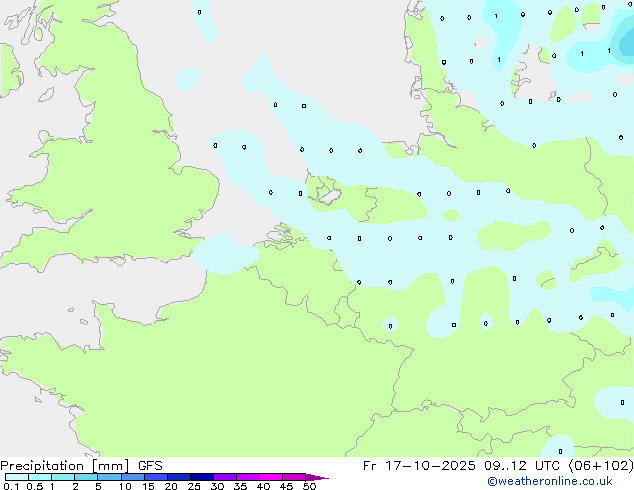Select the 40 mm magenta legend swatch
634x490 pixels.
coord(271,477)
